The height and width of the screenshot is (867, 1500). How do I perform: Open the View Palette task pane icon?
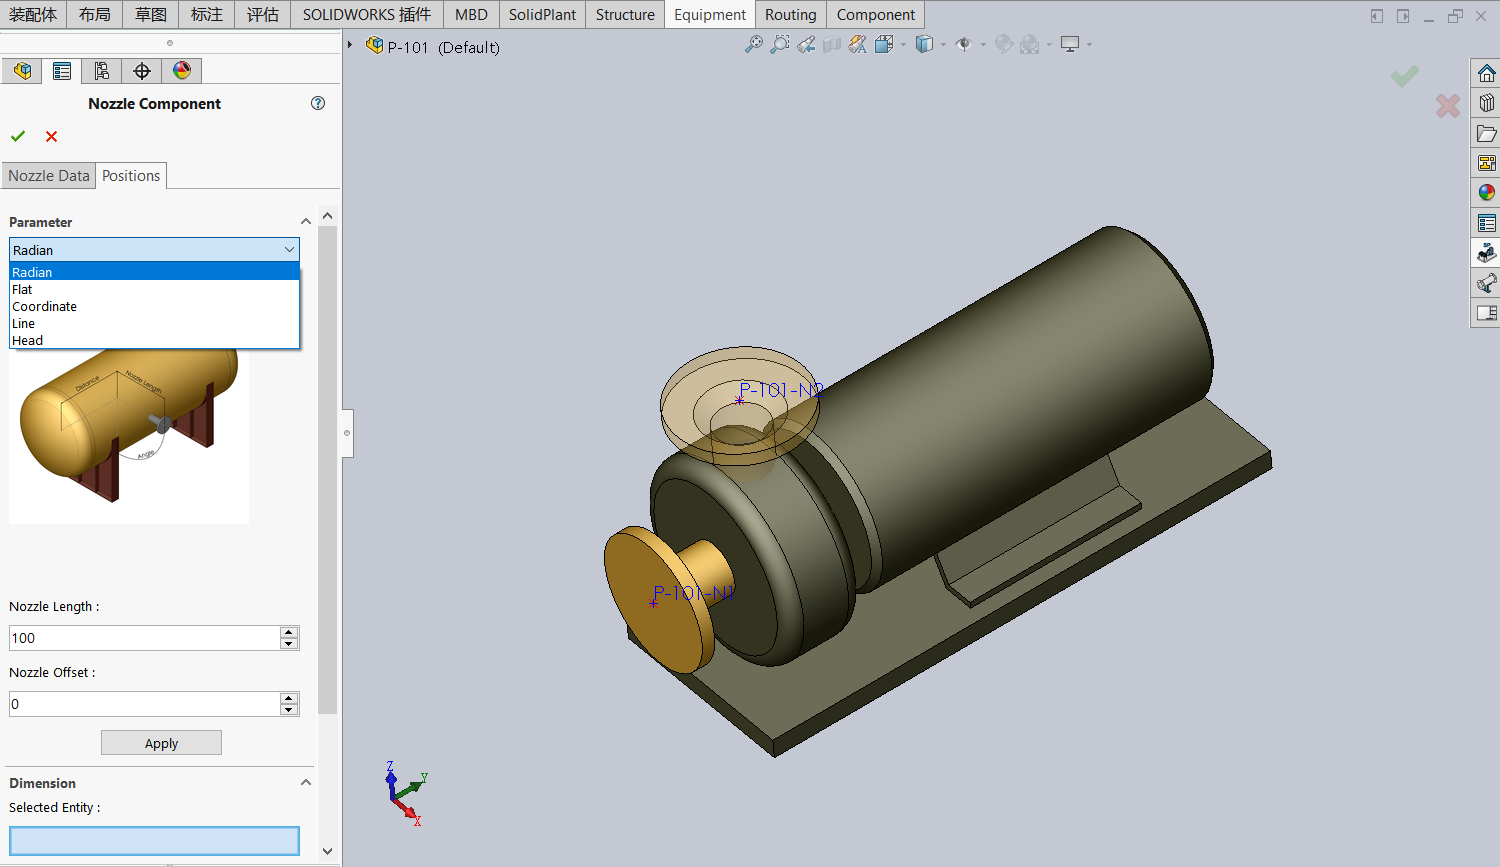pos(1487,163)
